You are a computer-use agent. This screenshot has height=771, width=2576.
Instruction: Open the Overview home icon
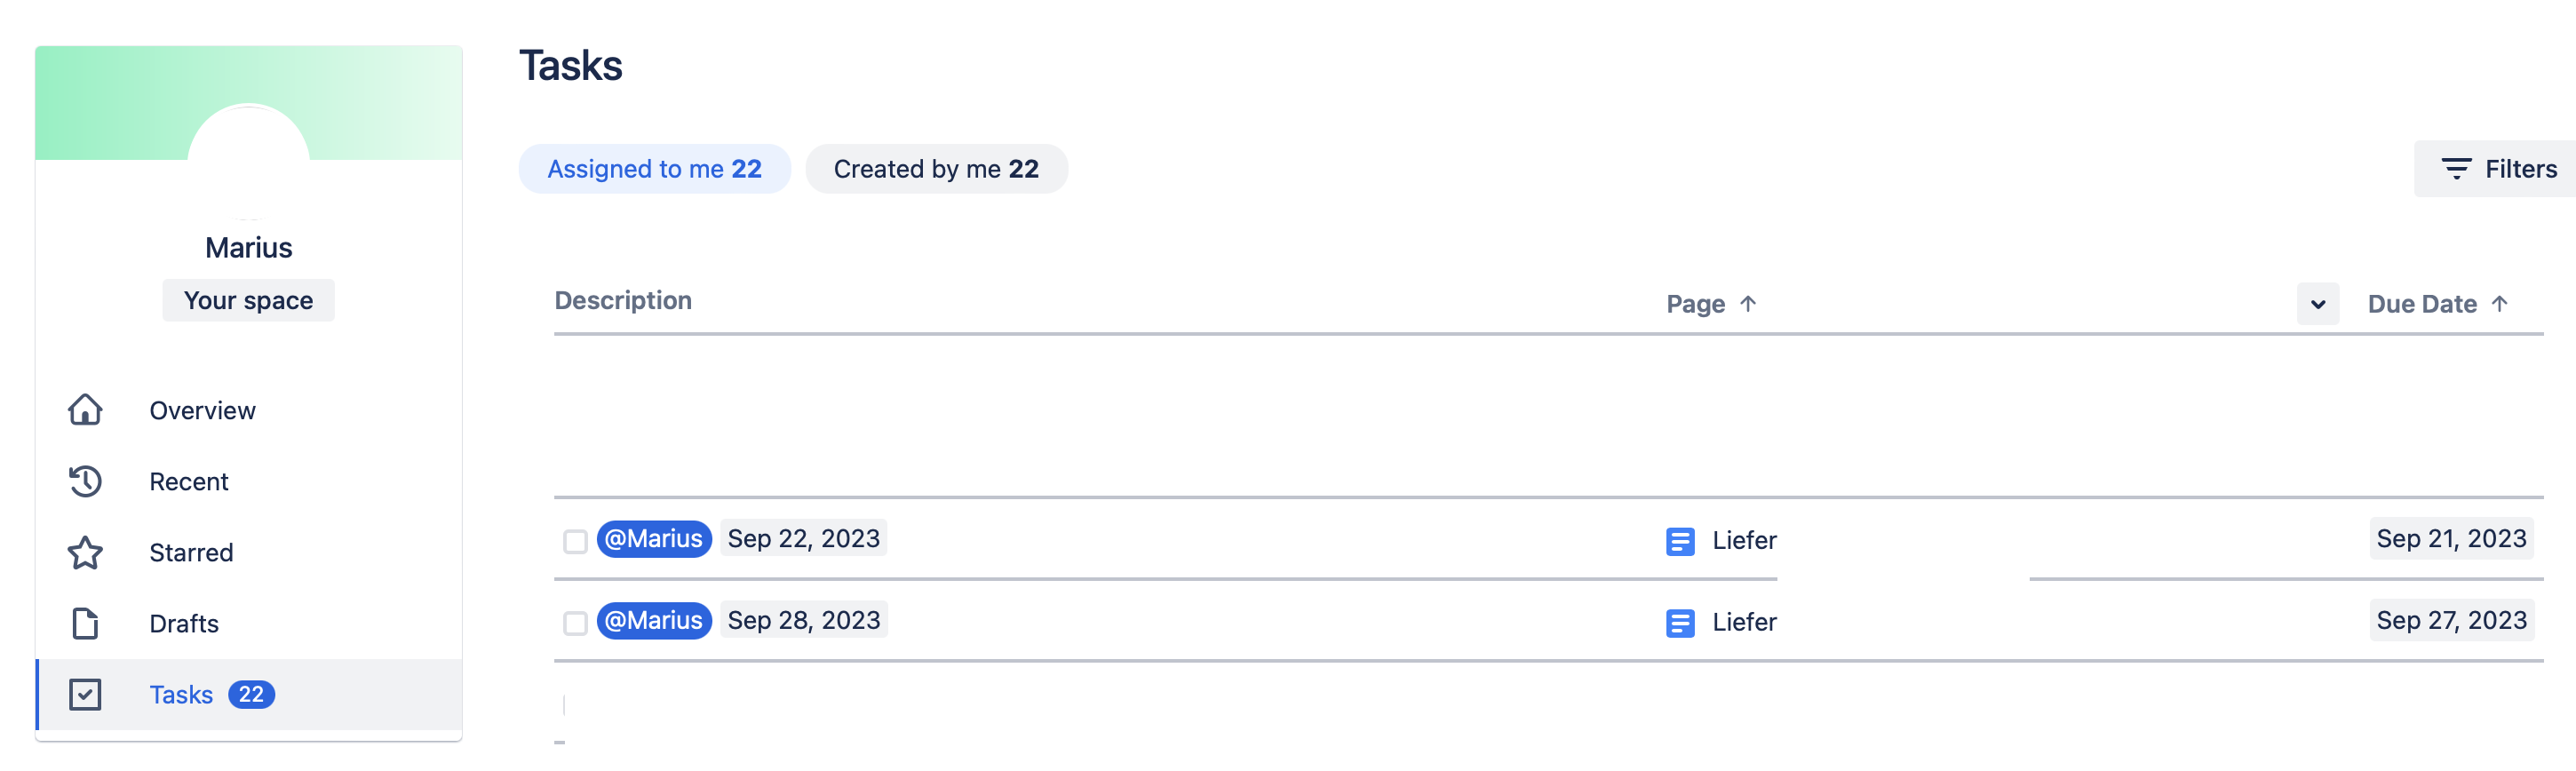tap(85, 410)
